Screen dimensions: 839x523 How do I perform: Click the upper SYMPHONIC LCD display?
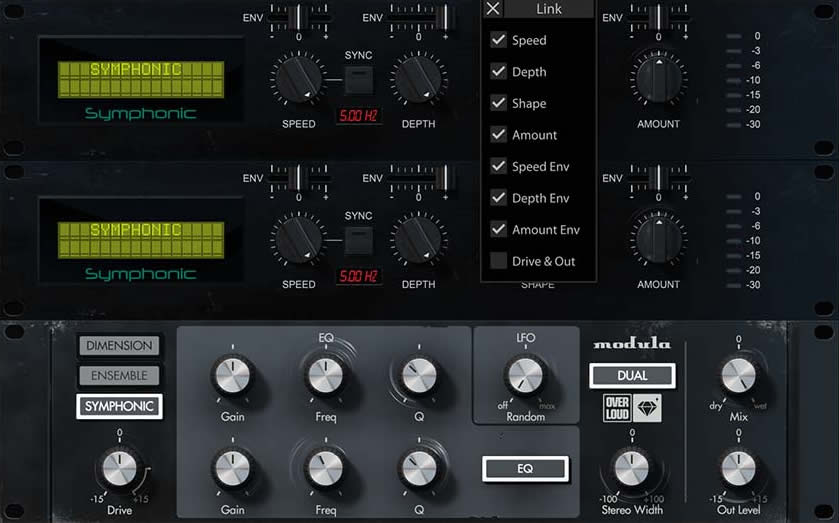(x=141, y=79)
